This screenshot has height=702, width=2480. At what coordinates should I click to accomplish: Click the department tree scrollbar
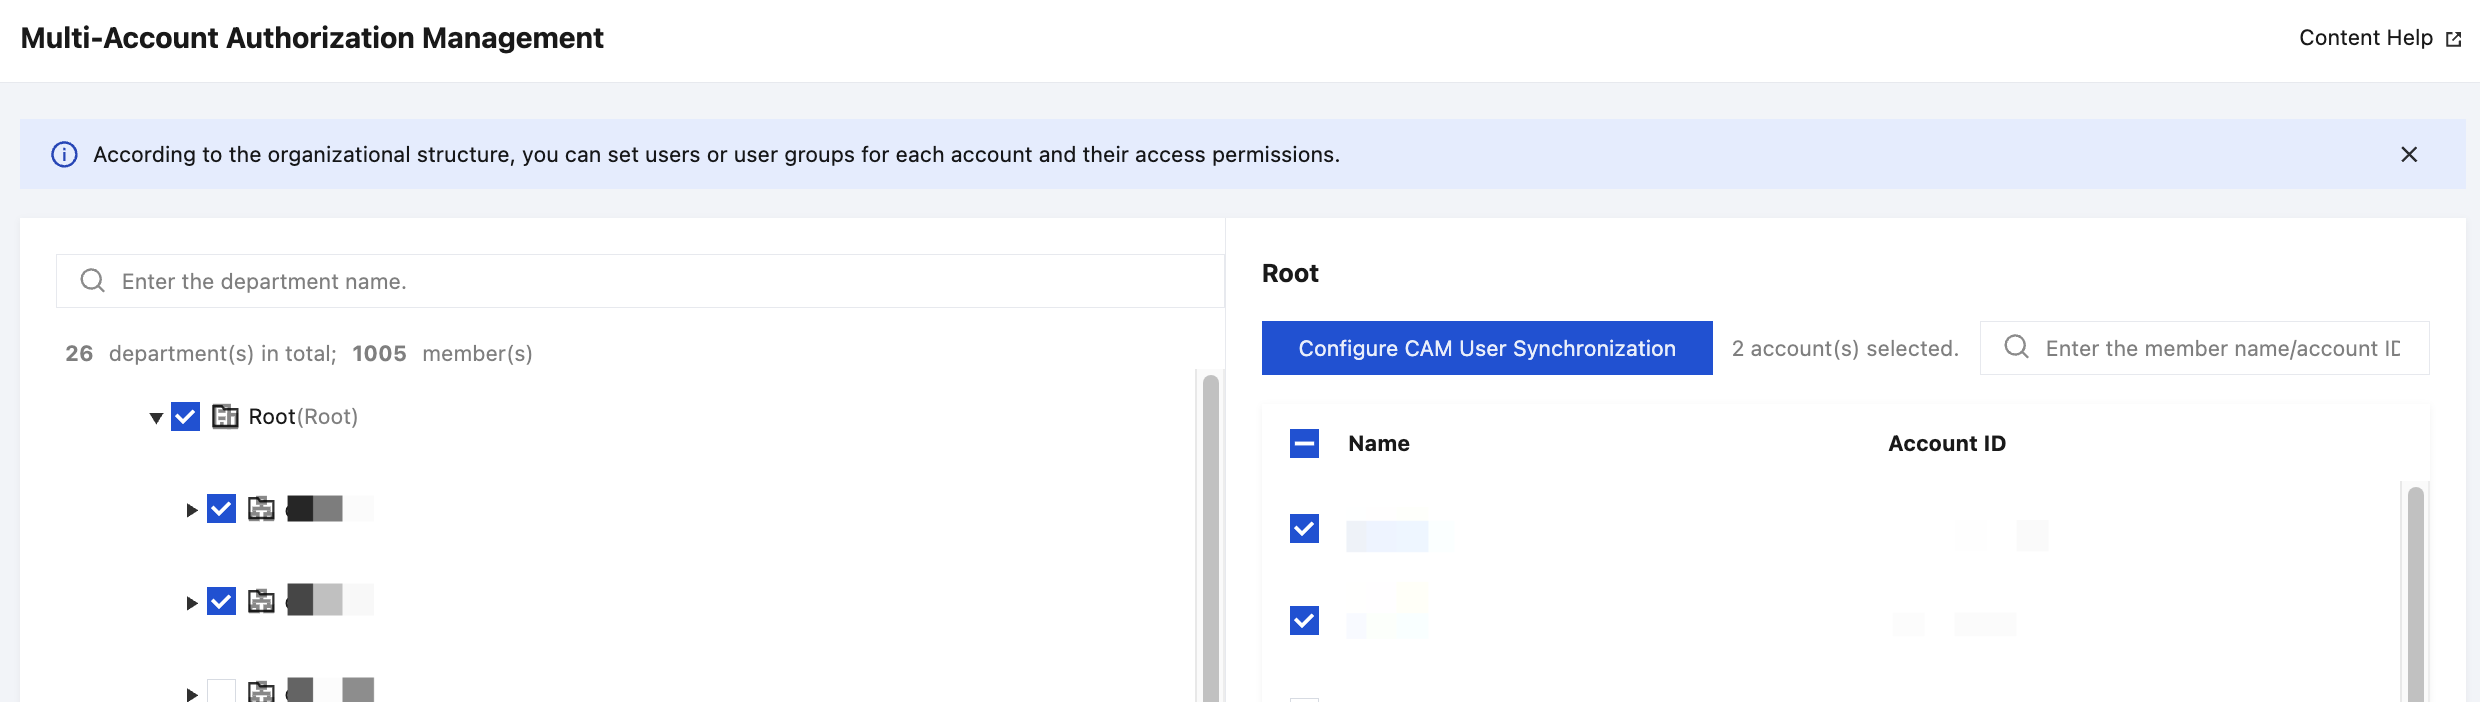[x=1210, y=538]
